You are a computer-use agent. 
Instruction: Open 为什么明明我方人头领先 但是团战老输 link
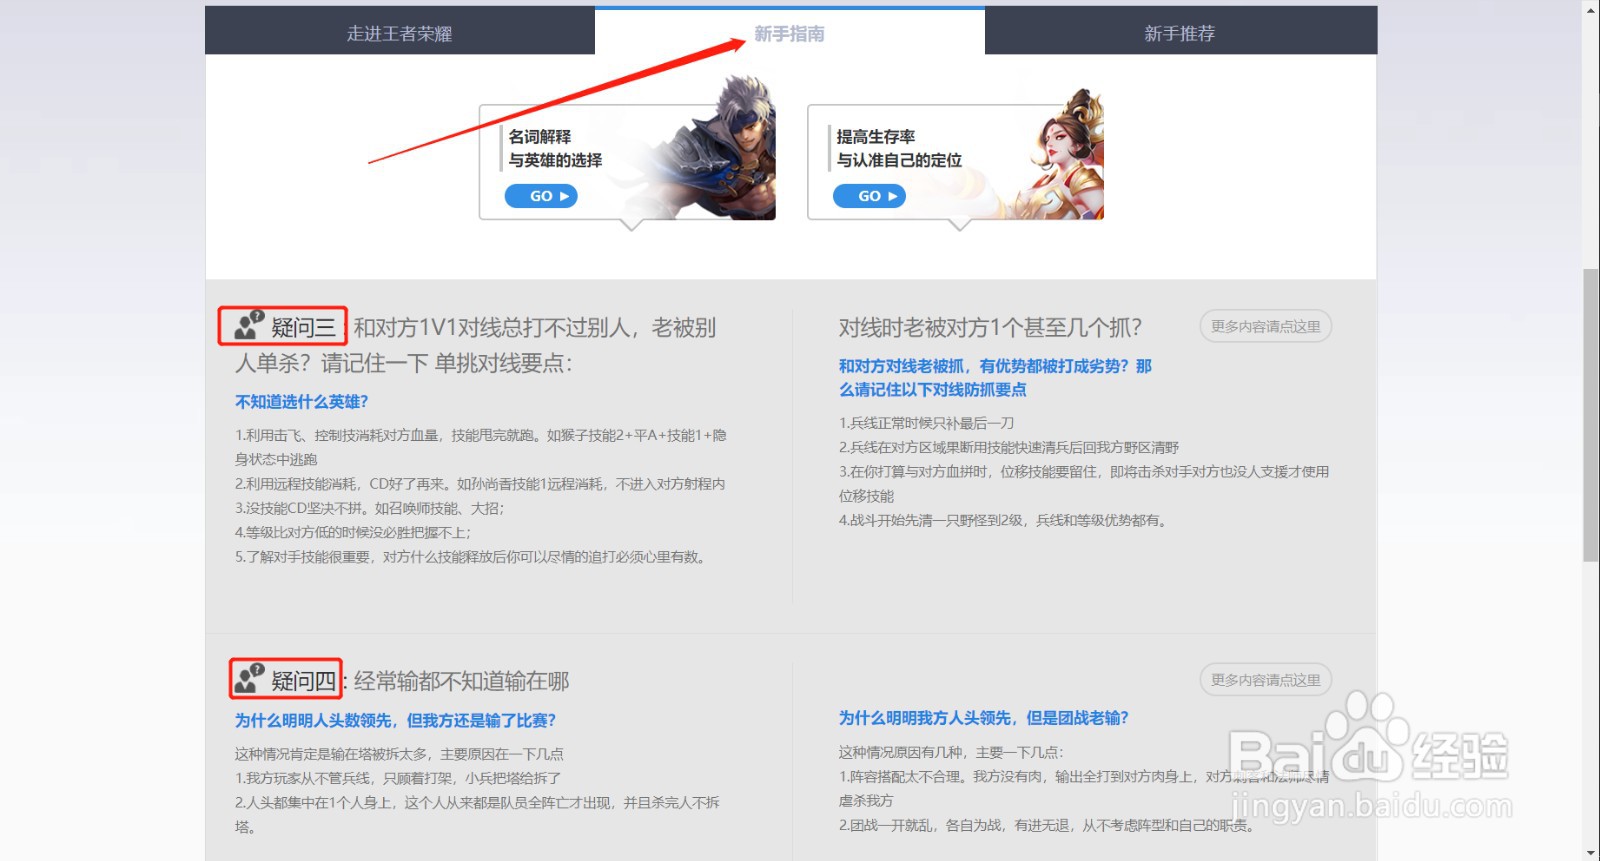coord(983,718)
